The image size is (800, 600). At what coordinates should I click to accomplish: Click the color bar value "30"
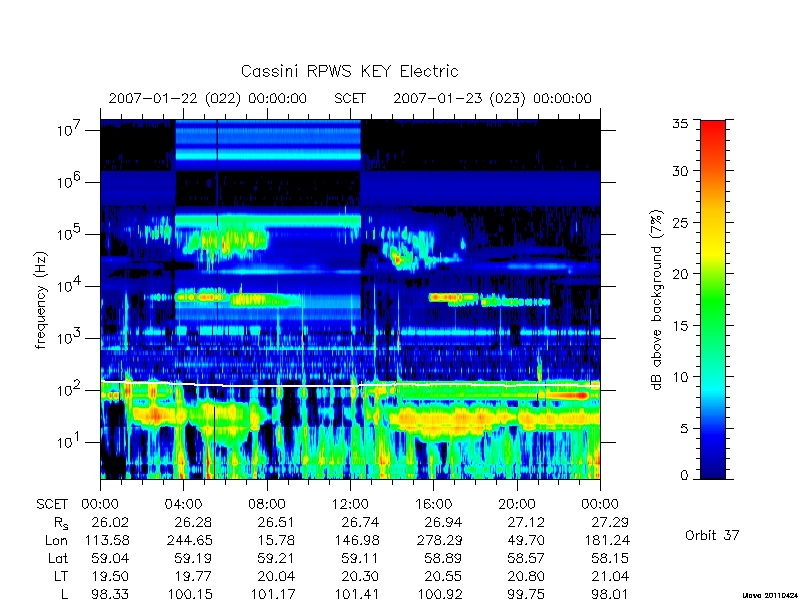pos(680,171)
